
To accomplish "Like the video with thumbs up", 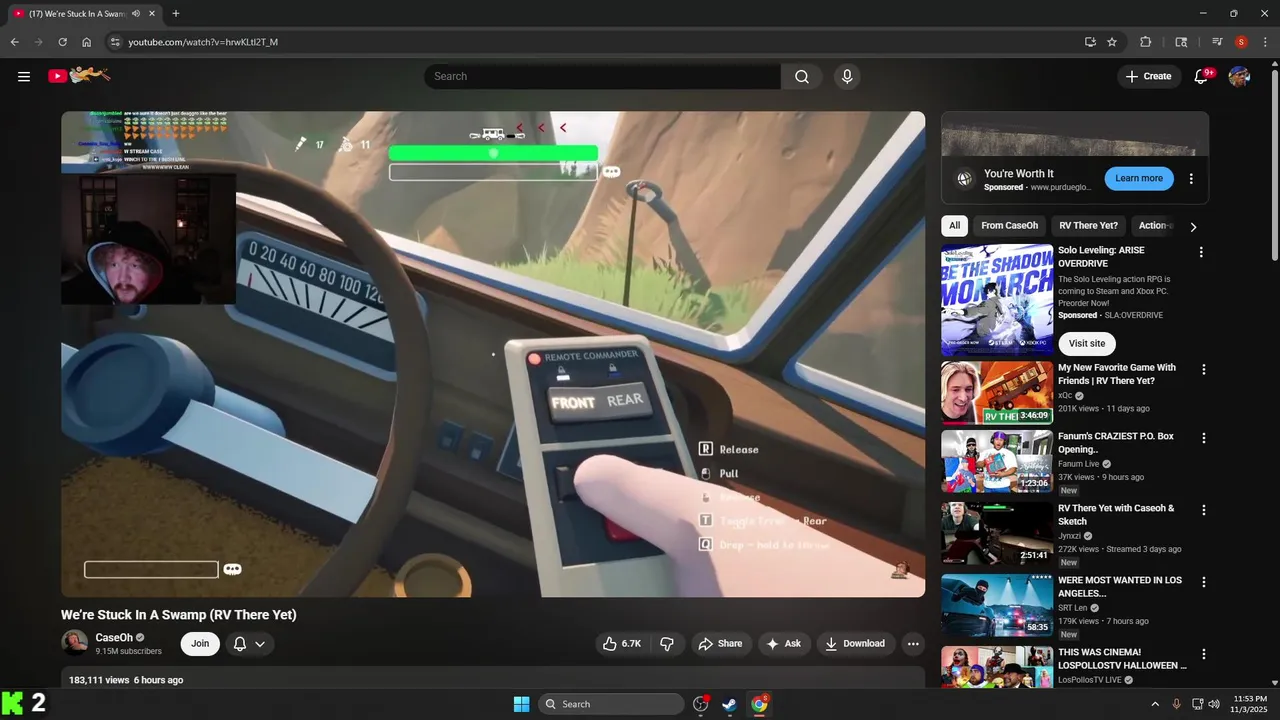I will [621, 644].
